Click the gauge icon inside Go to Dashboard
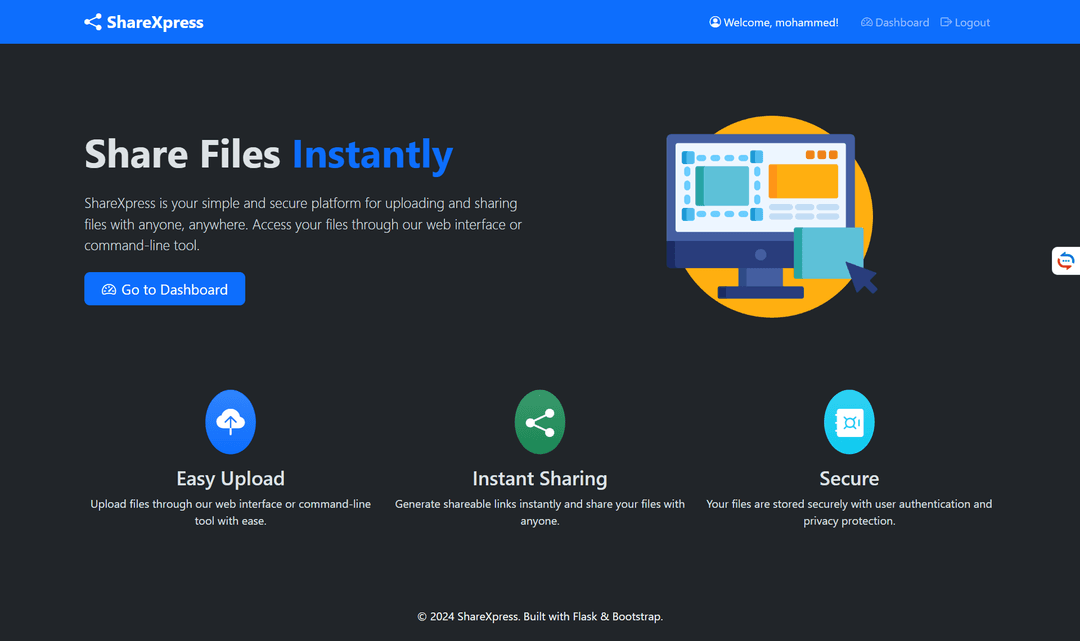This screenshot has height=641, width=1080. 109,289
